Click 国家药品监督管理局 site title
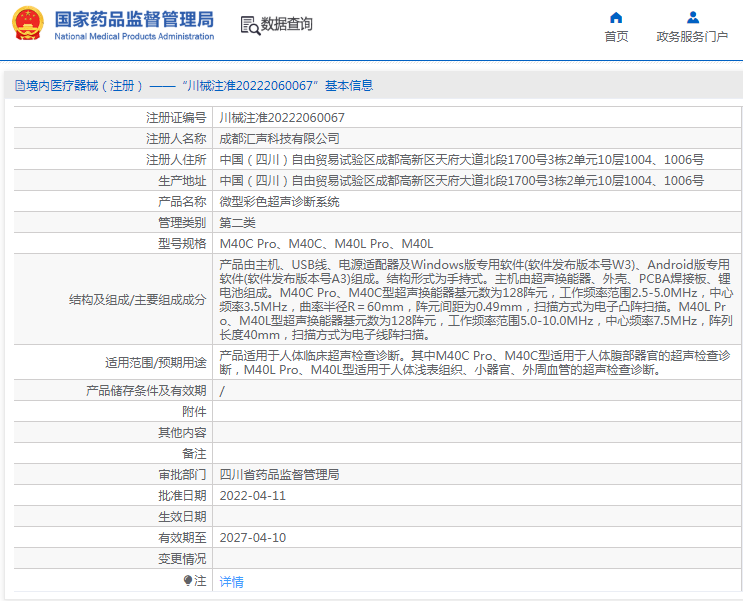The width and height of the screenshot is (743, 601). click(x=134, y=19)
